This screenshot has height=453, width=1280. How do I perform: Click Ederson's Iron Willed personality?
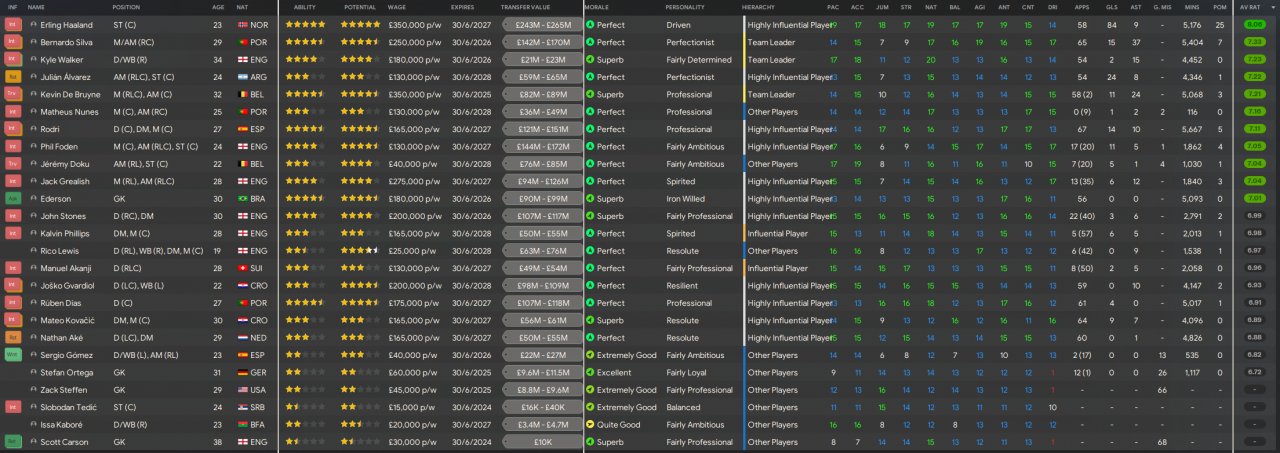pos(685,198)
